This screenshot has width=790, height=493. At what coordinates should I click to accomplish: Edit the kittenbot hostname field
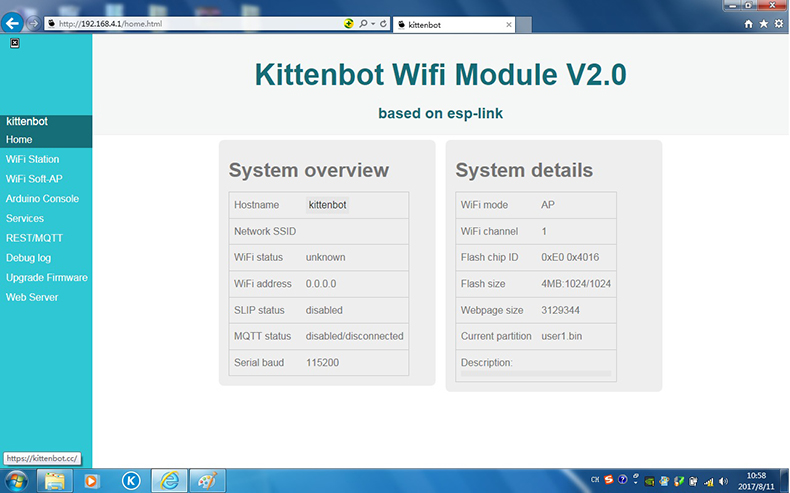[x=328, y=205]
